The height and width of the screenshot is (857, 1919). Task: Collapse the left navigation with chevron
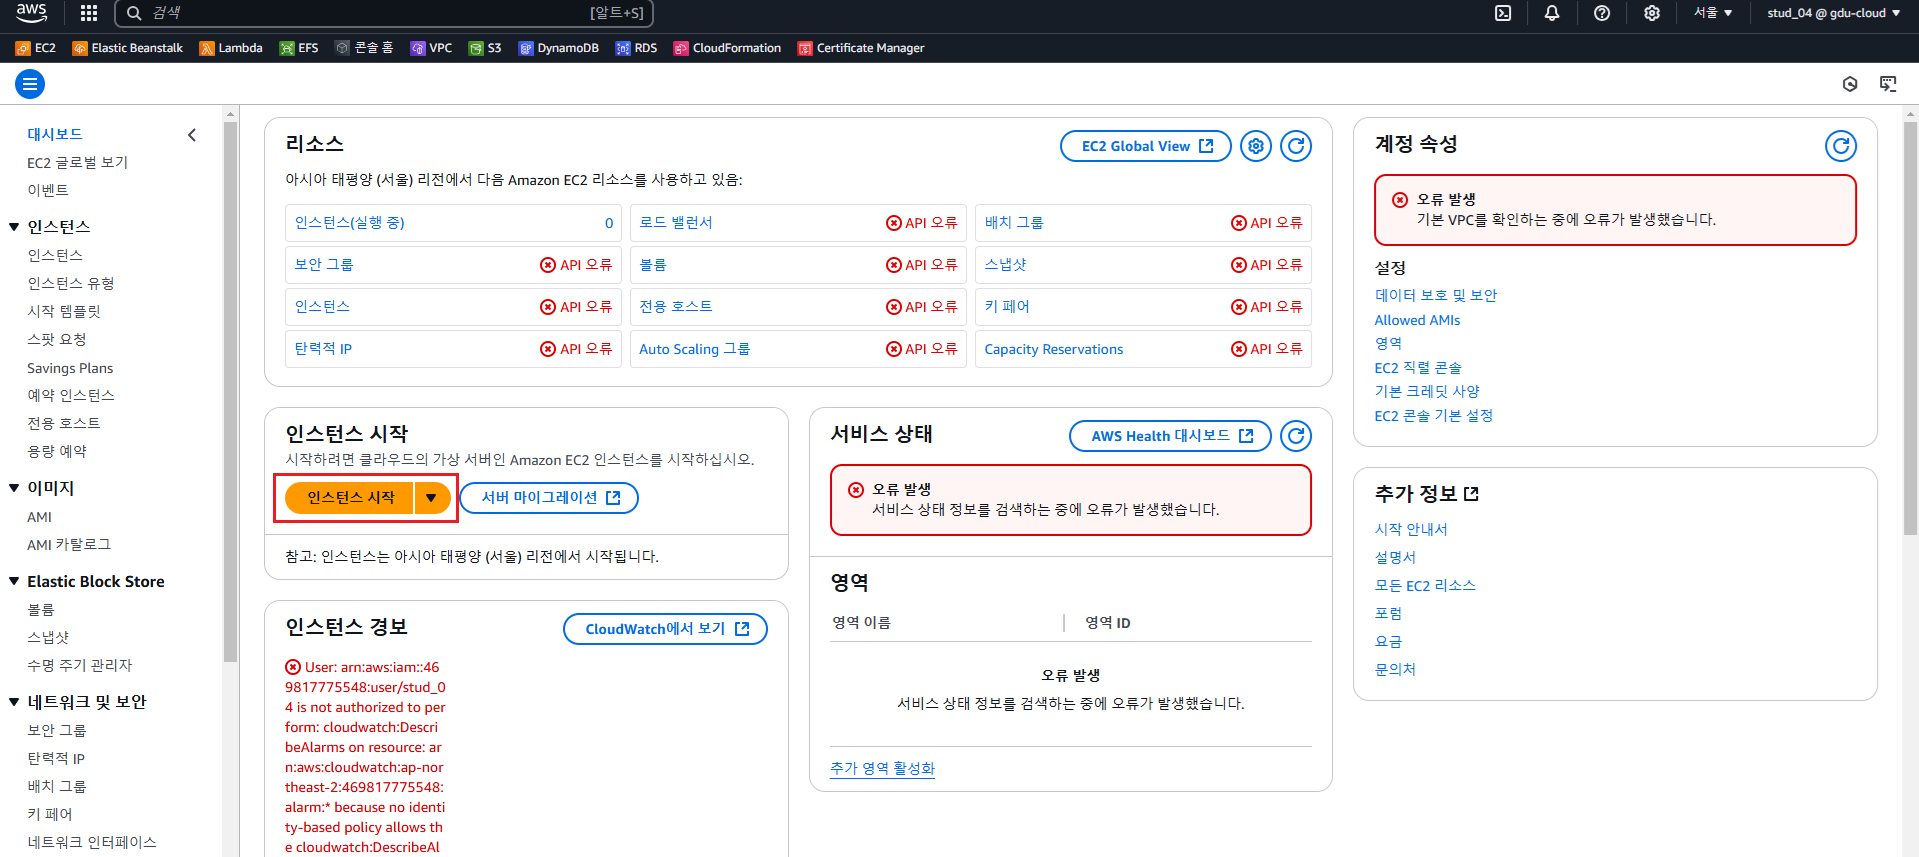192,135
